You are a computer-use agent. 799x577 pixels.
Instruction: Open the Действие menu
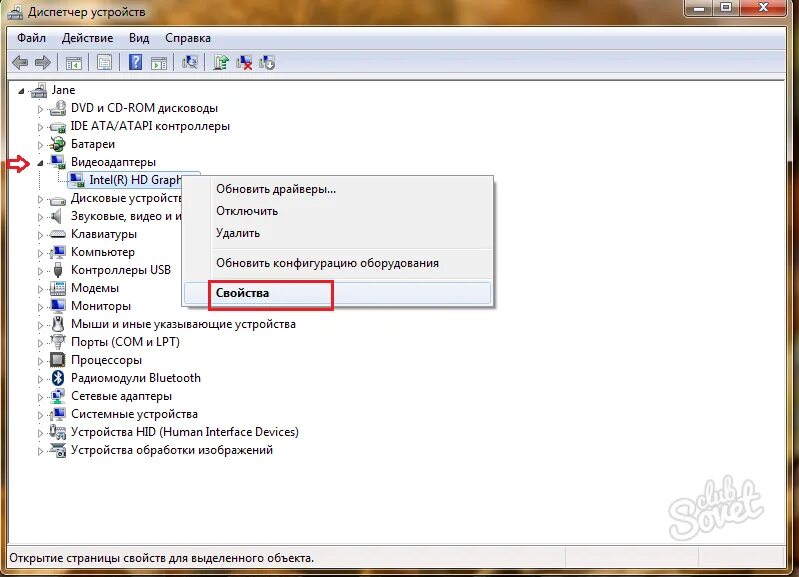(87, 38)
